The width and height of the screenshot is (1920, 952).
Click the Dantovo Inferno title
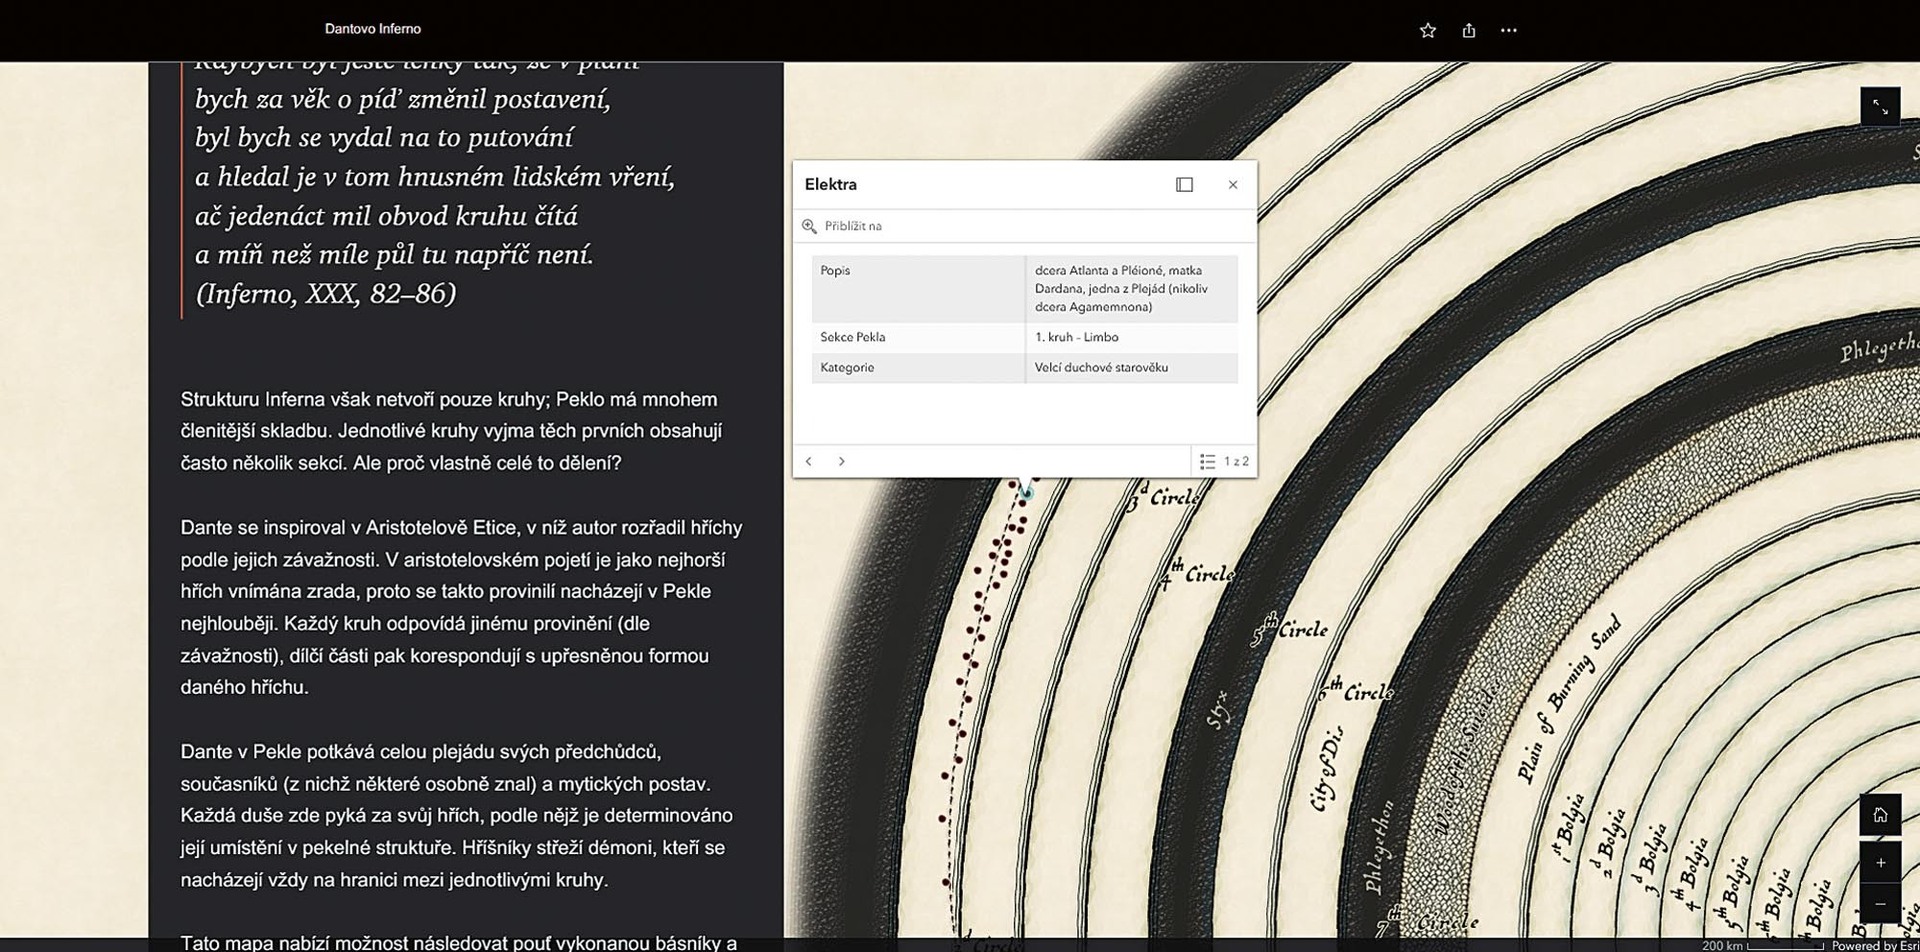tap(372, 29)
